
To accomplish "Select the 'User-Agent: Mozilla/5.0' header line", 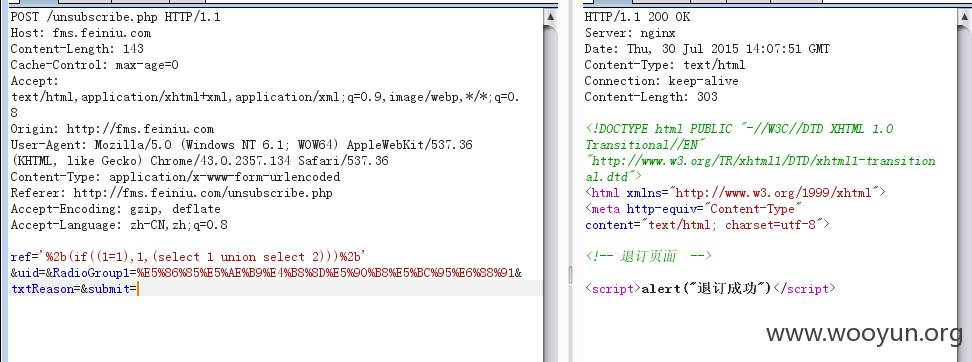I will pos(242,145).
